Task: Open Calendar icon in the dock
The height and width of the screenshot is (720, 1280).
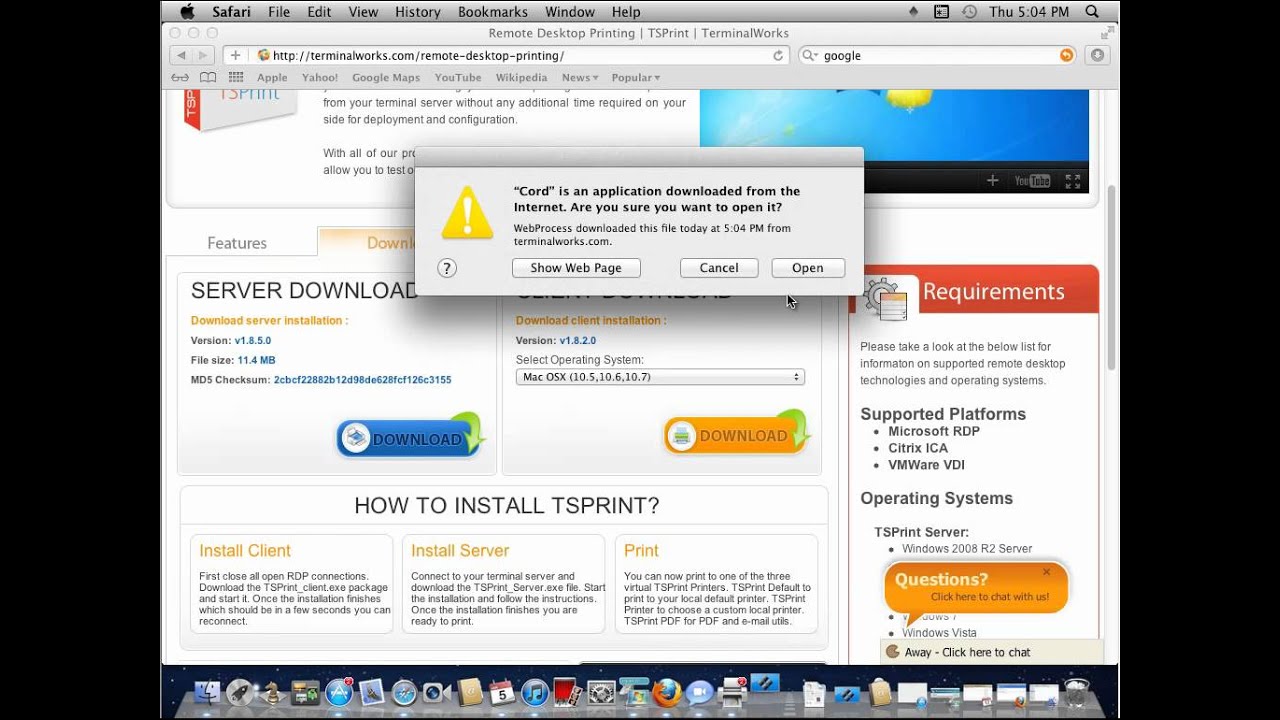Action: (502, 692)
